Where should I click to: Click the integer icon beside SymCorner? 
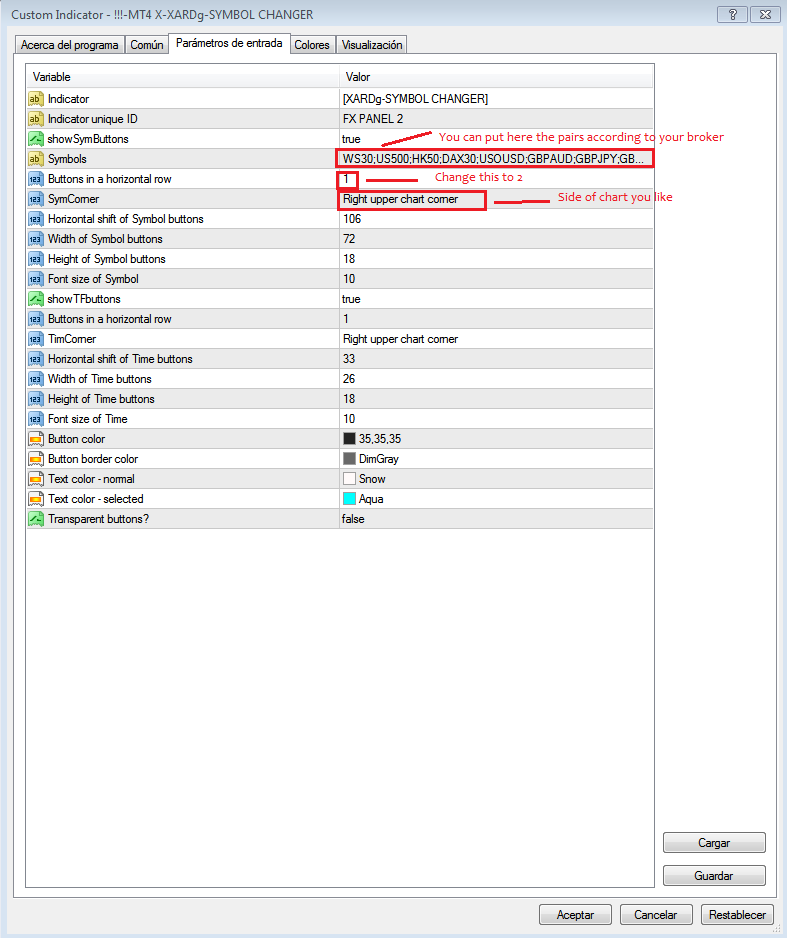pyautogui.click(x=35, y=199)
